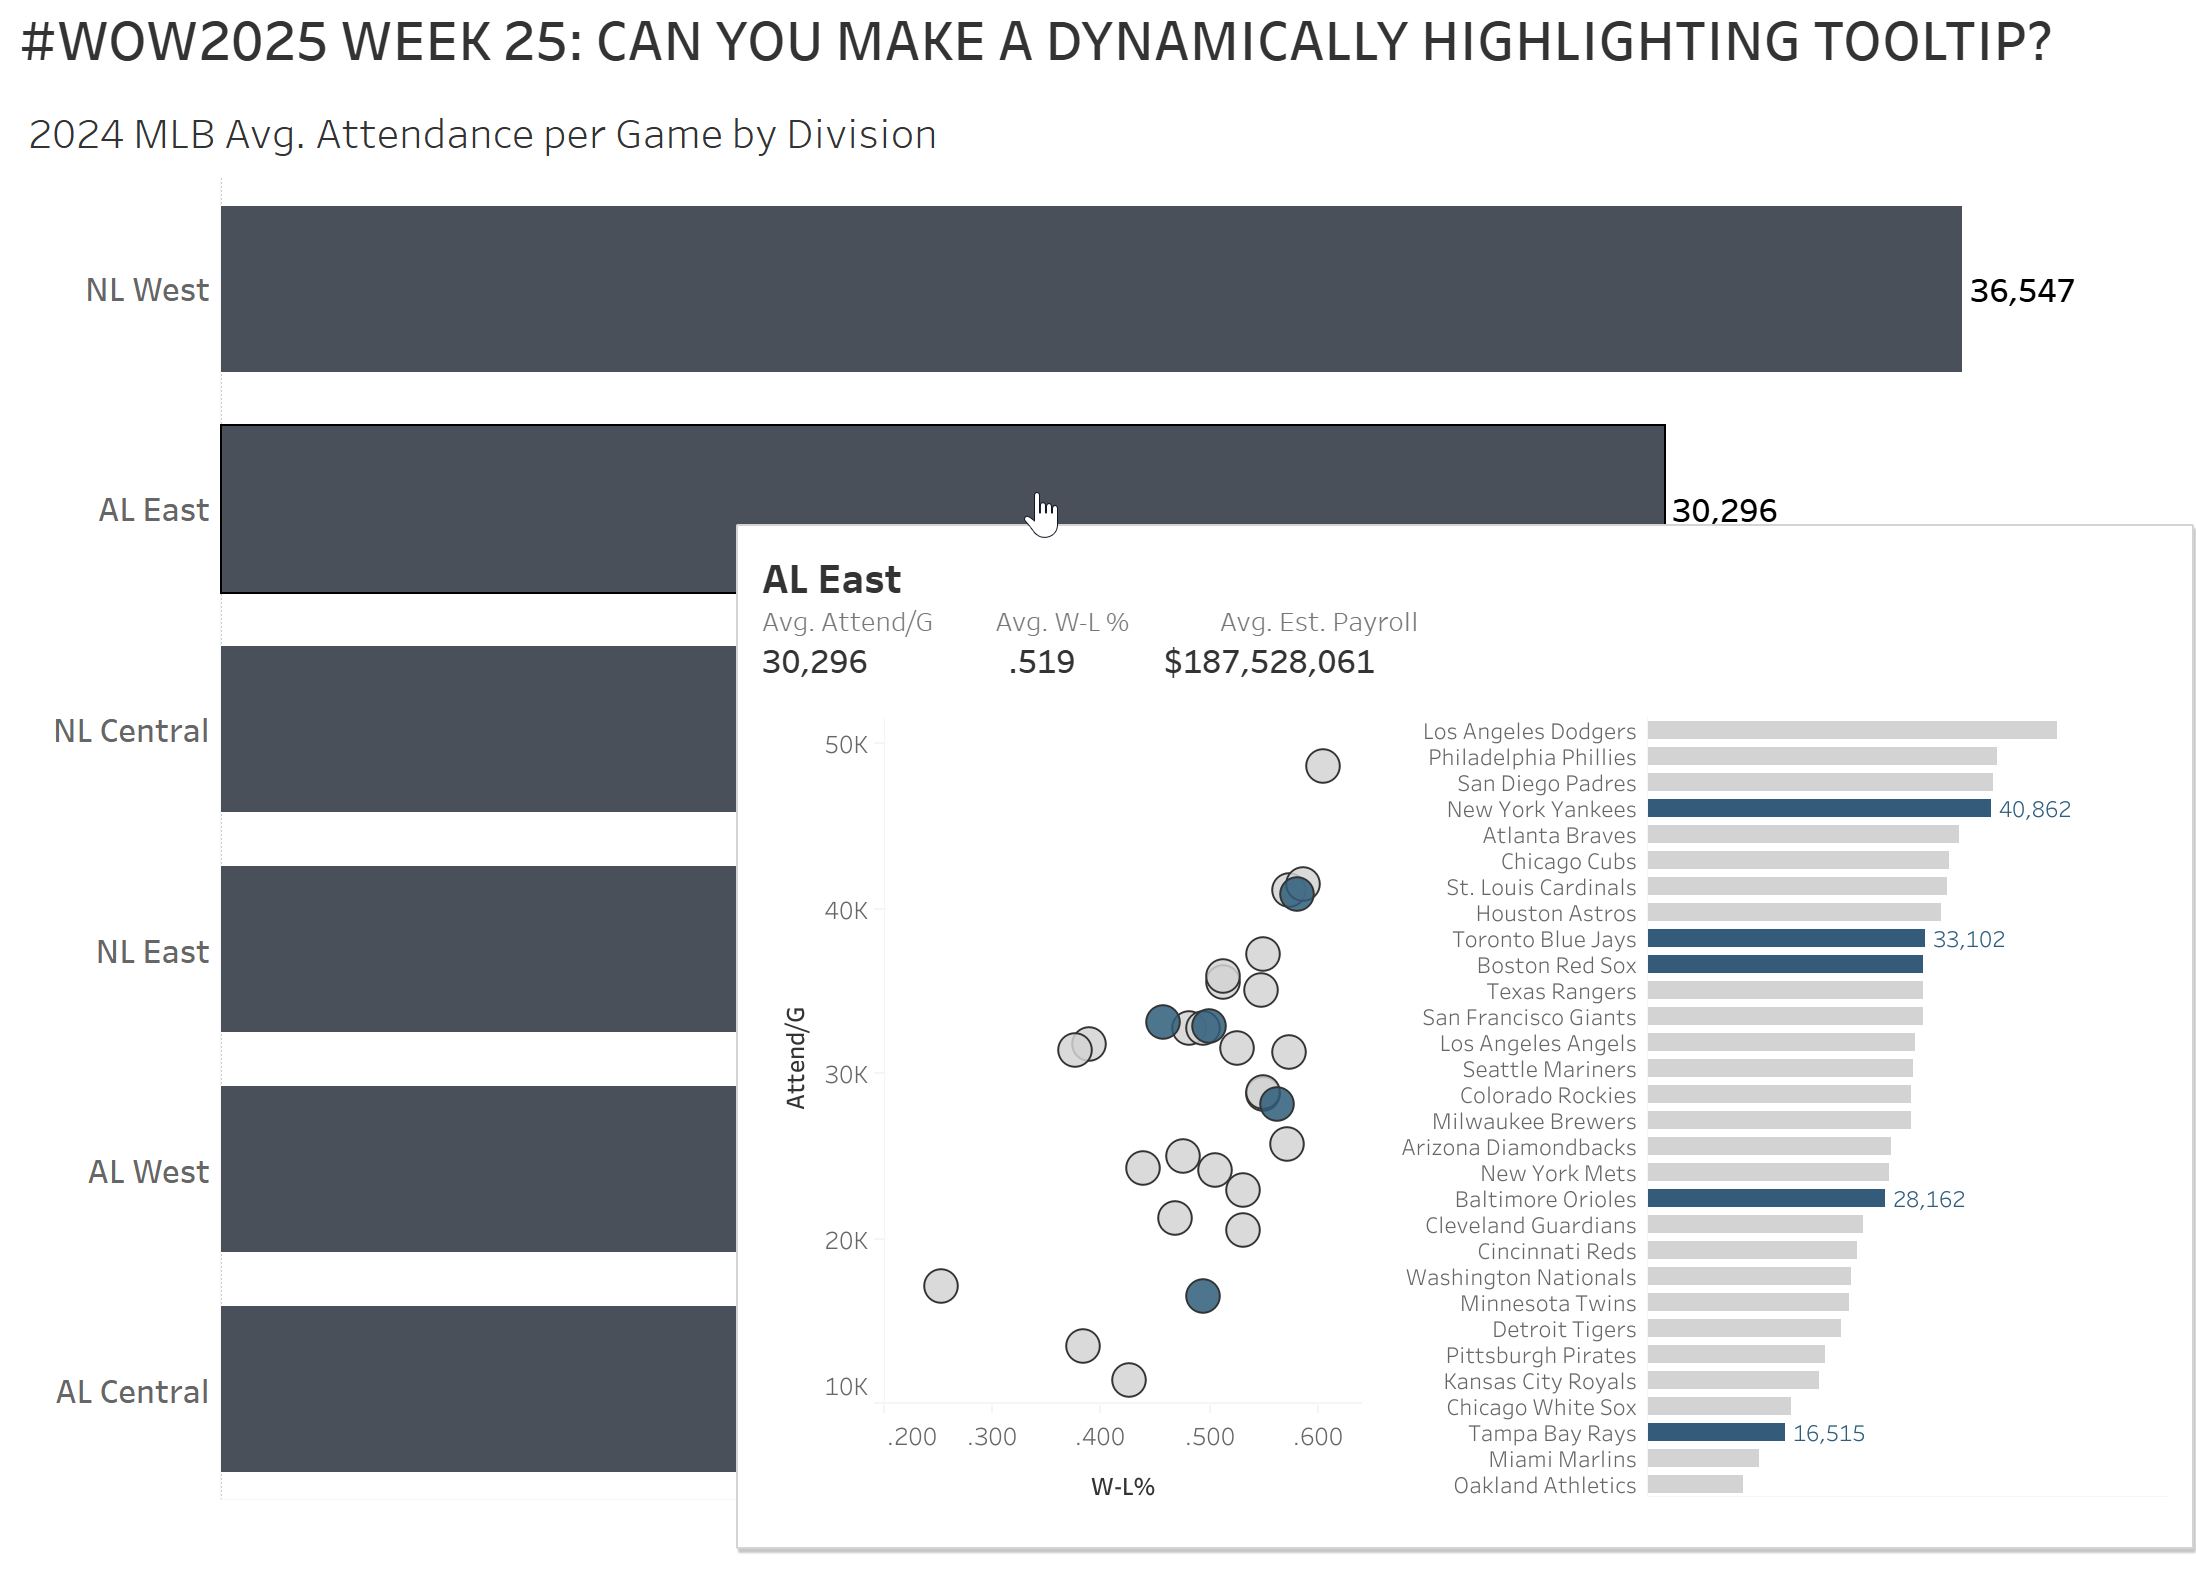Click the NL West axis label
The width and height of the screenshot is (2196, 1569).
147,290
